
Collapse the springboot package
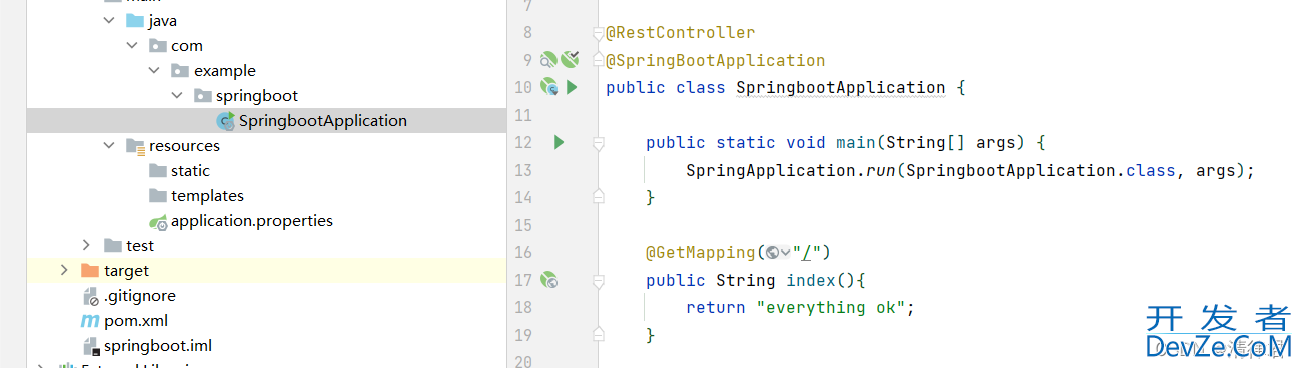[176, 96]
